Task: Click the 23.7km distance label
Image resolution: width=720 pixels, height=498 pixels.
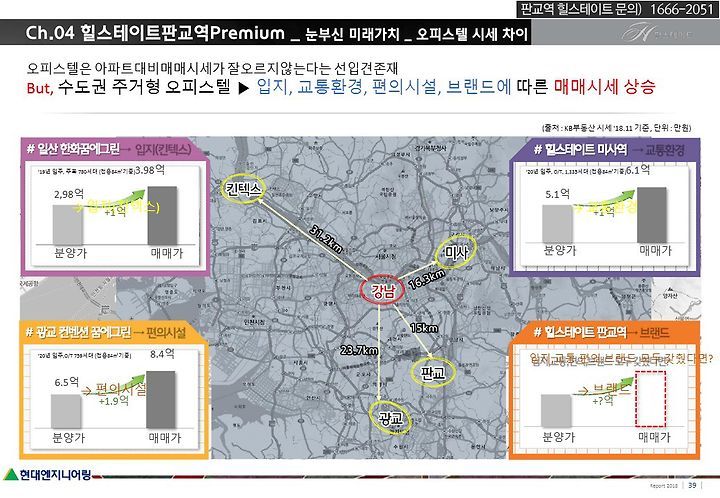Action: coord(359,351)
